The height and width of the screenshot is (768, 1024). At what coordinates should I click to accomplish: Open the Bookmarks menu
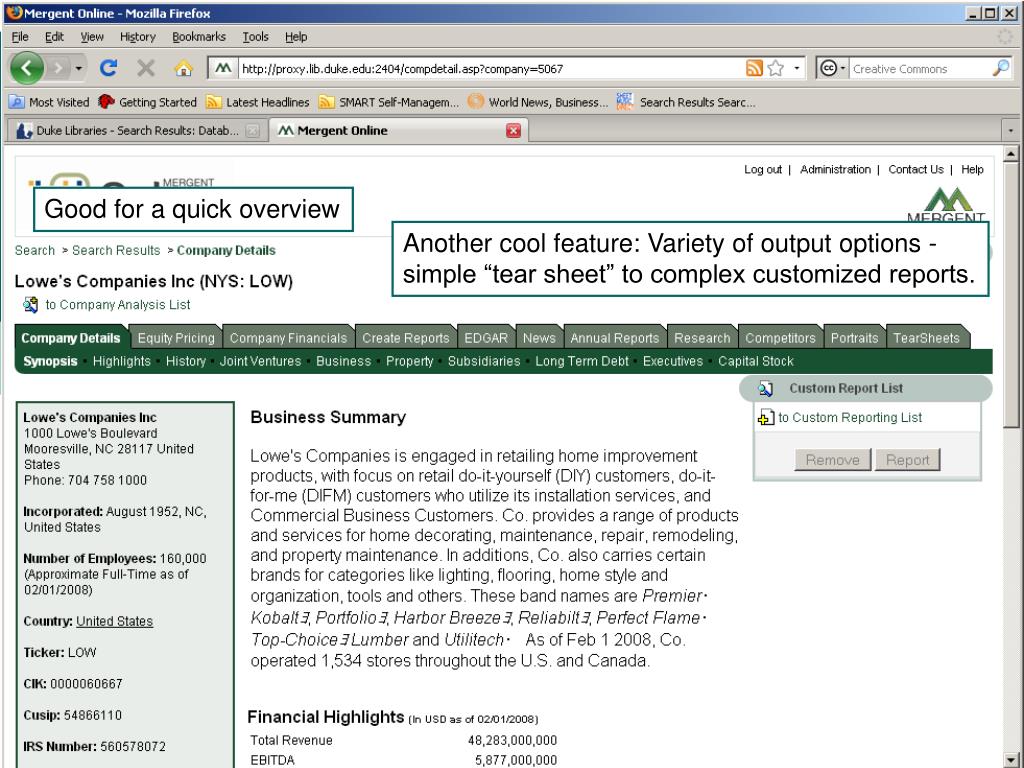tap(199, 37)
